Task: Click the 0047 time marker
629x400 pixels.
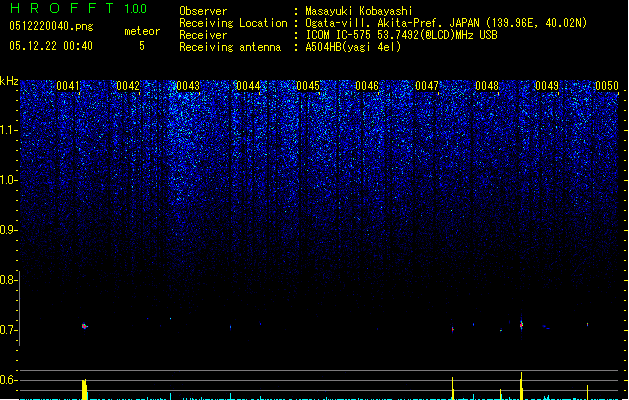Action: click(427, 86)
